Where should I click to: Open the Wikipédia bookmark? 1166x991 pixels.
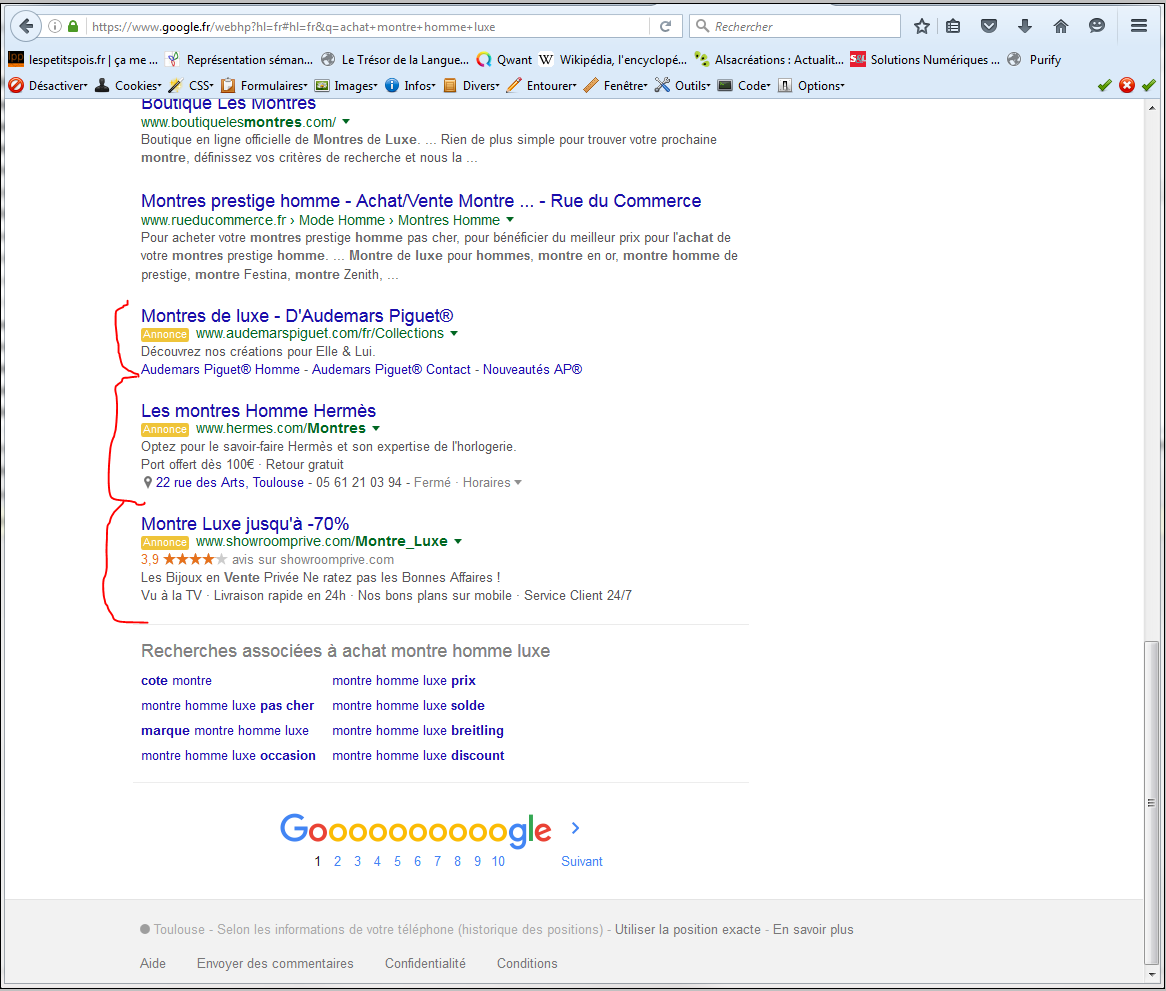(x=613, y=59)
